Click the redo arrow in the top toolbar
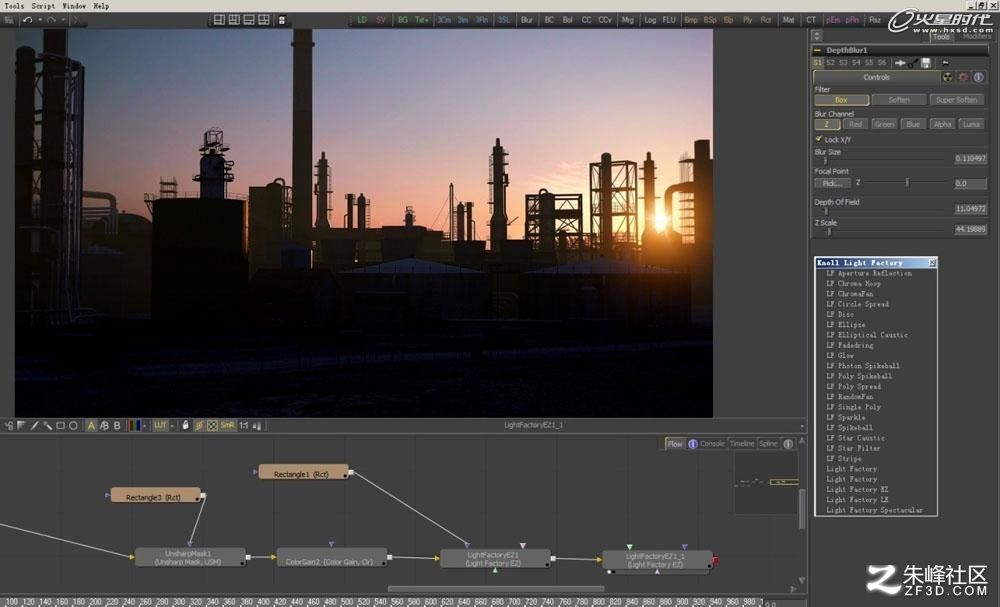Image resolution: width=1000 pixels, height=607 pixels. (52, 20)
